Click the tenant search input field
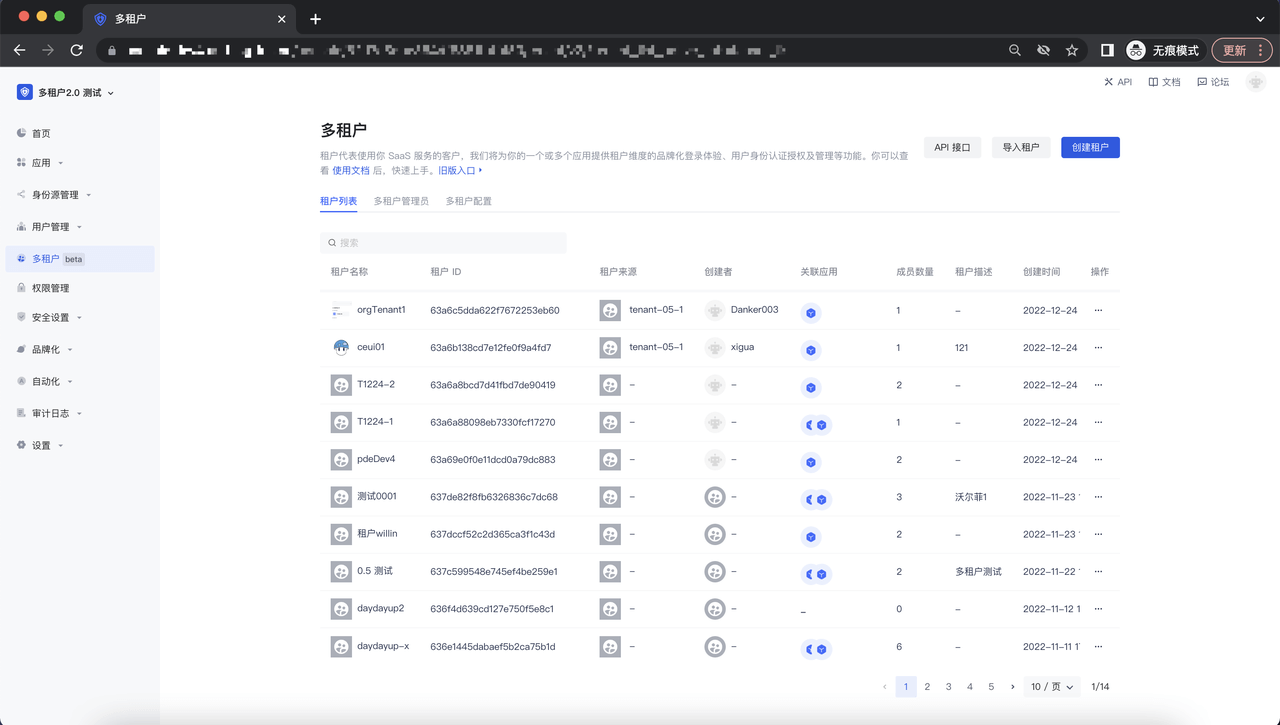The height and width of the screenshot is (725, 1280). point(443,243)
